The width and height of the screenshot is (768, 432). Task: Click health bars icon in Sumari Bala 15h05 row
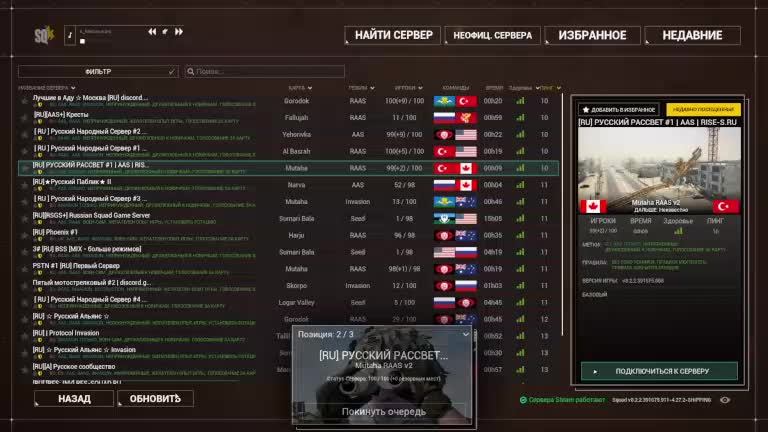(x=520, y=218)
